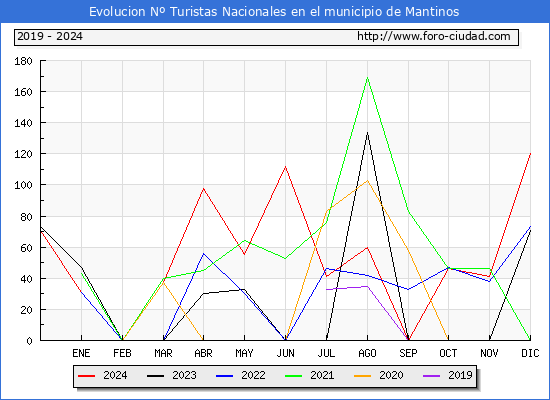Screen dimensions: 550x400
Task: Click the NOV month axis label
Action: (x=489, y=353)
